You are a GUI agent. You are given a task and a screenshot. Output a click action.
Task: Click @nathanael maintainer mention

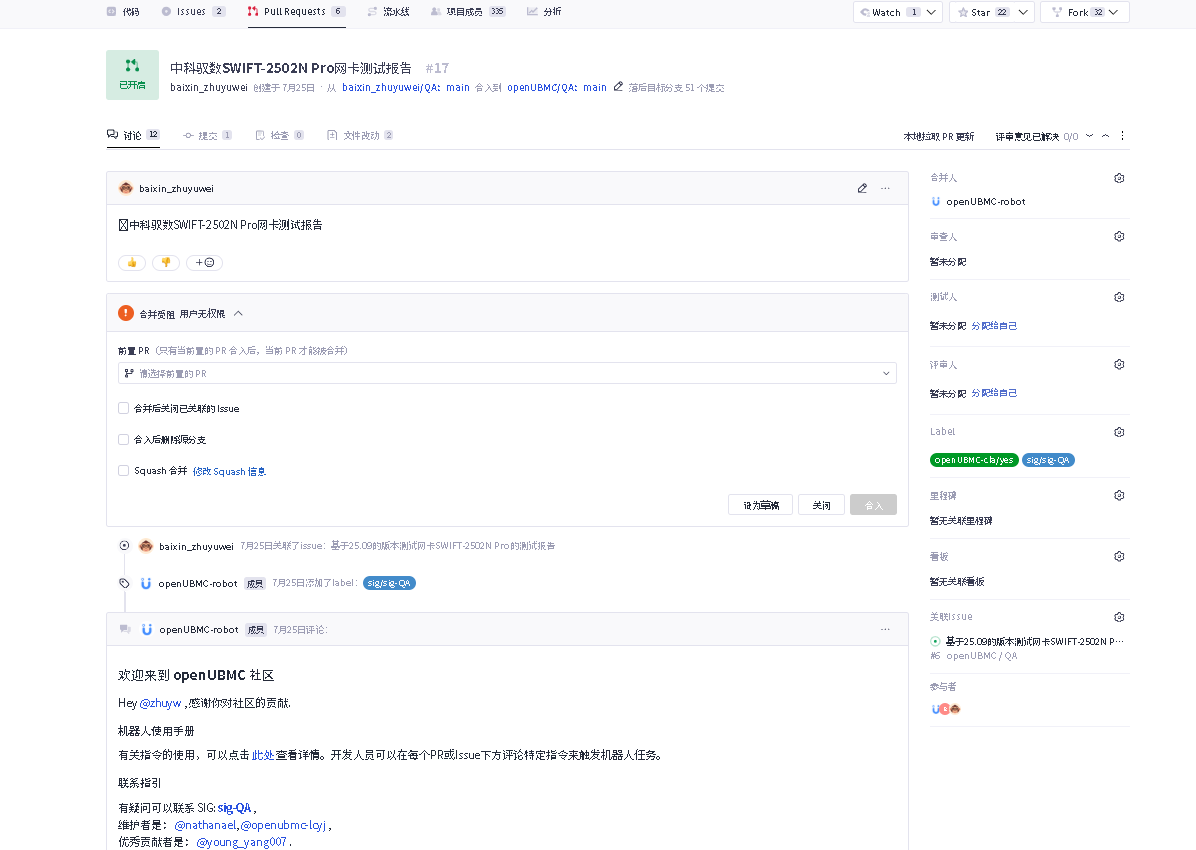205,825
